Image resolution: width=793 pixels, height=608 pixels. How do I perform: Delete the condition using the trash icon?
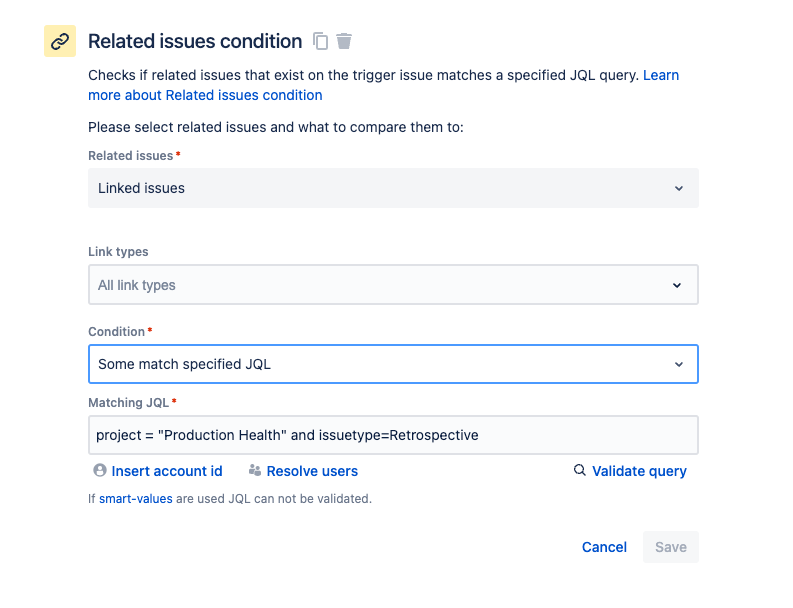pos(344,41)
